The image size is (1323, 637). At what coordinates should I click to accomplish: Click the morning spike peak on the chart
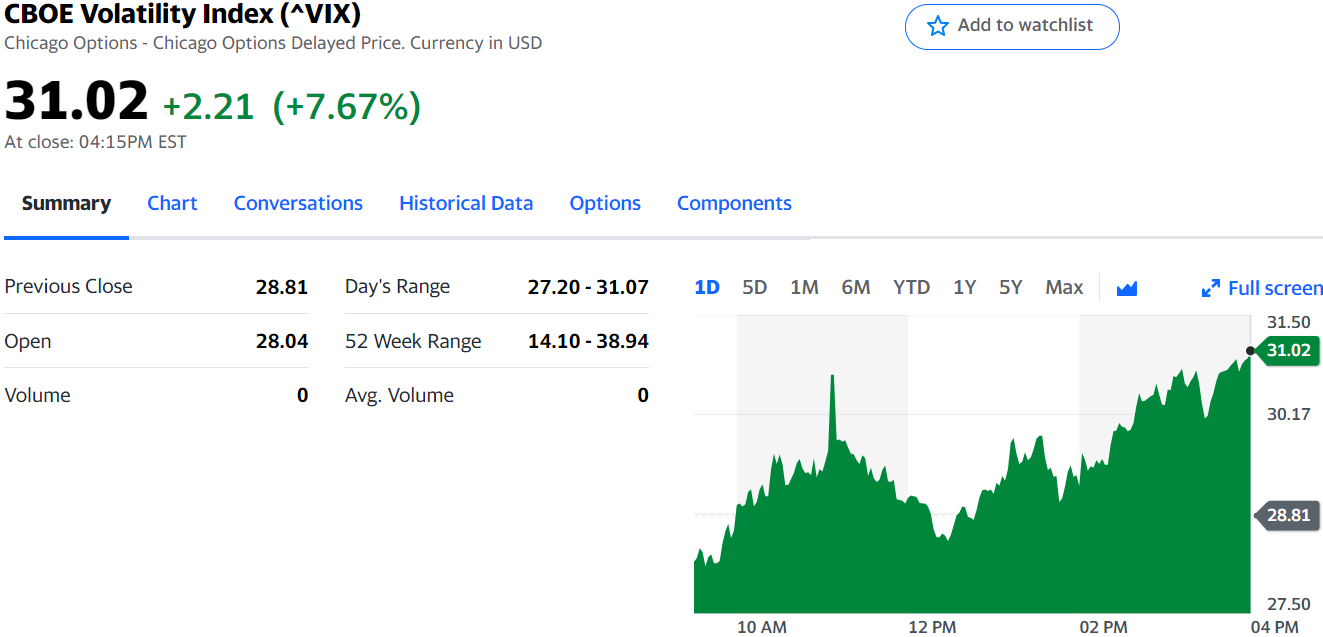coord(831,377)
